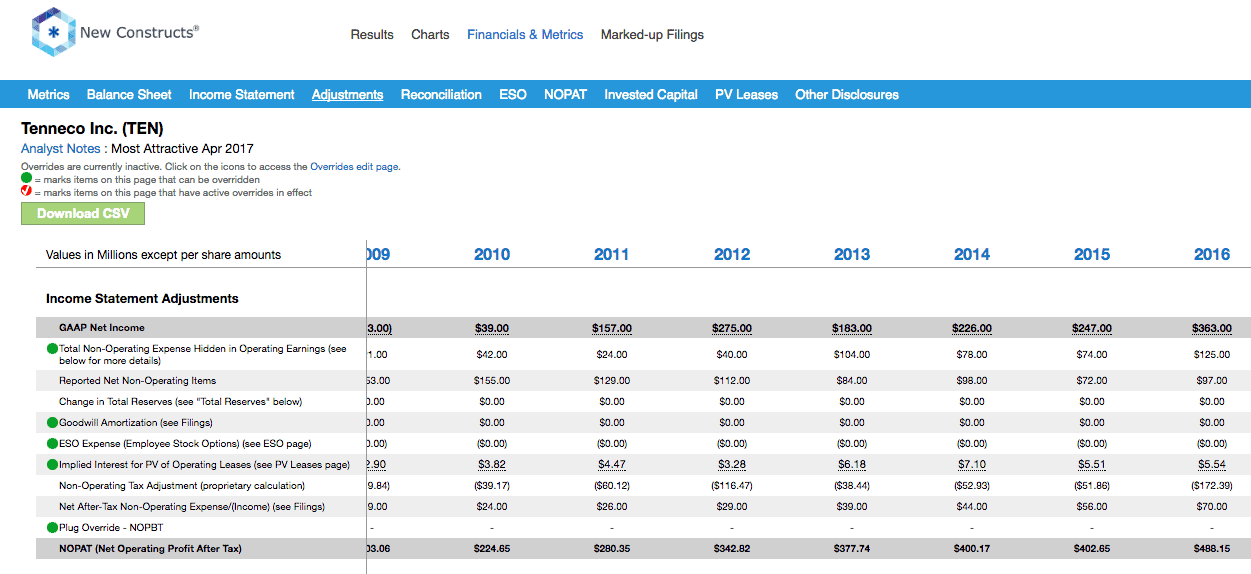
Task: Click 2012 GAAP Net Income value $275.00
Action: (x=732, y=328)
